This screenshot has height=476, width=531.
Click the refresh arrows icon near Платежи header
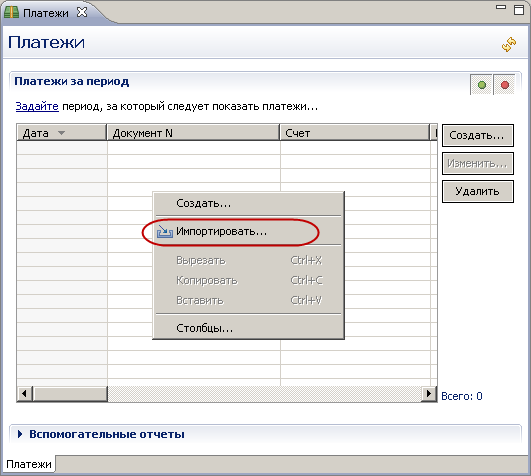[x=509, y=44]
